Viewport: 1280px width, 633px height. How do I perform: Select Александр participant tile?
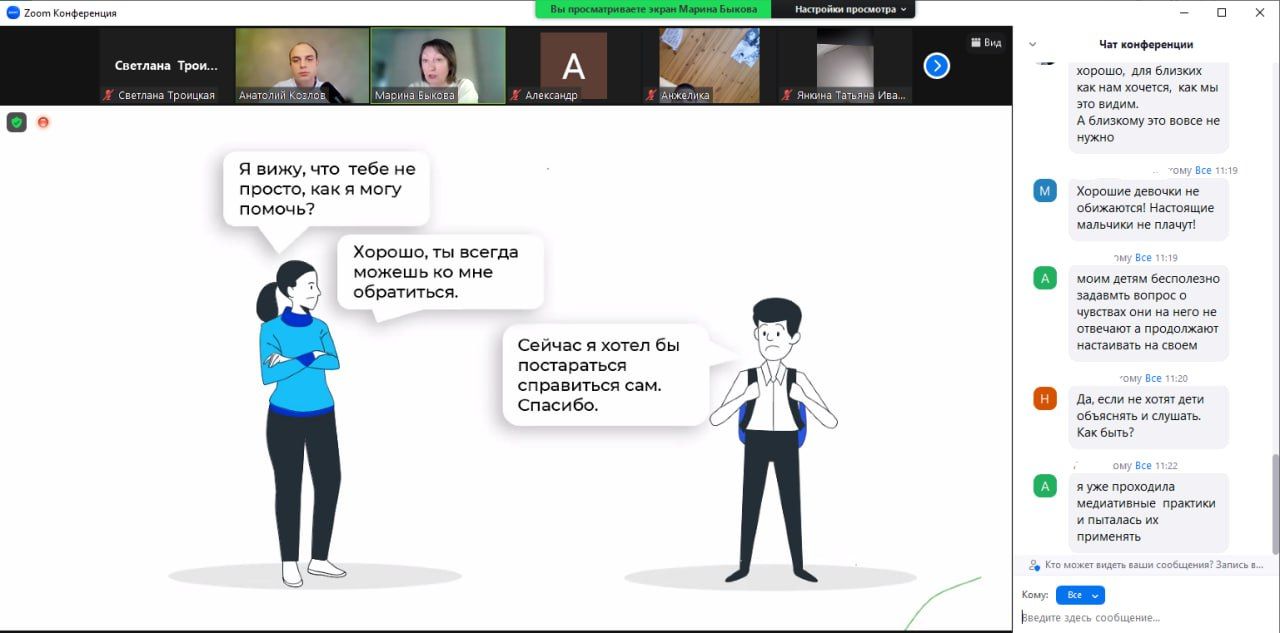[x=573, y=65]
